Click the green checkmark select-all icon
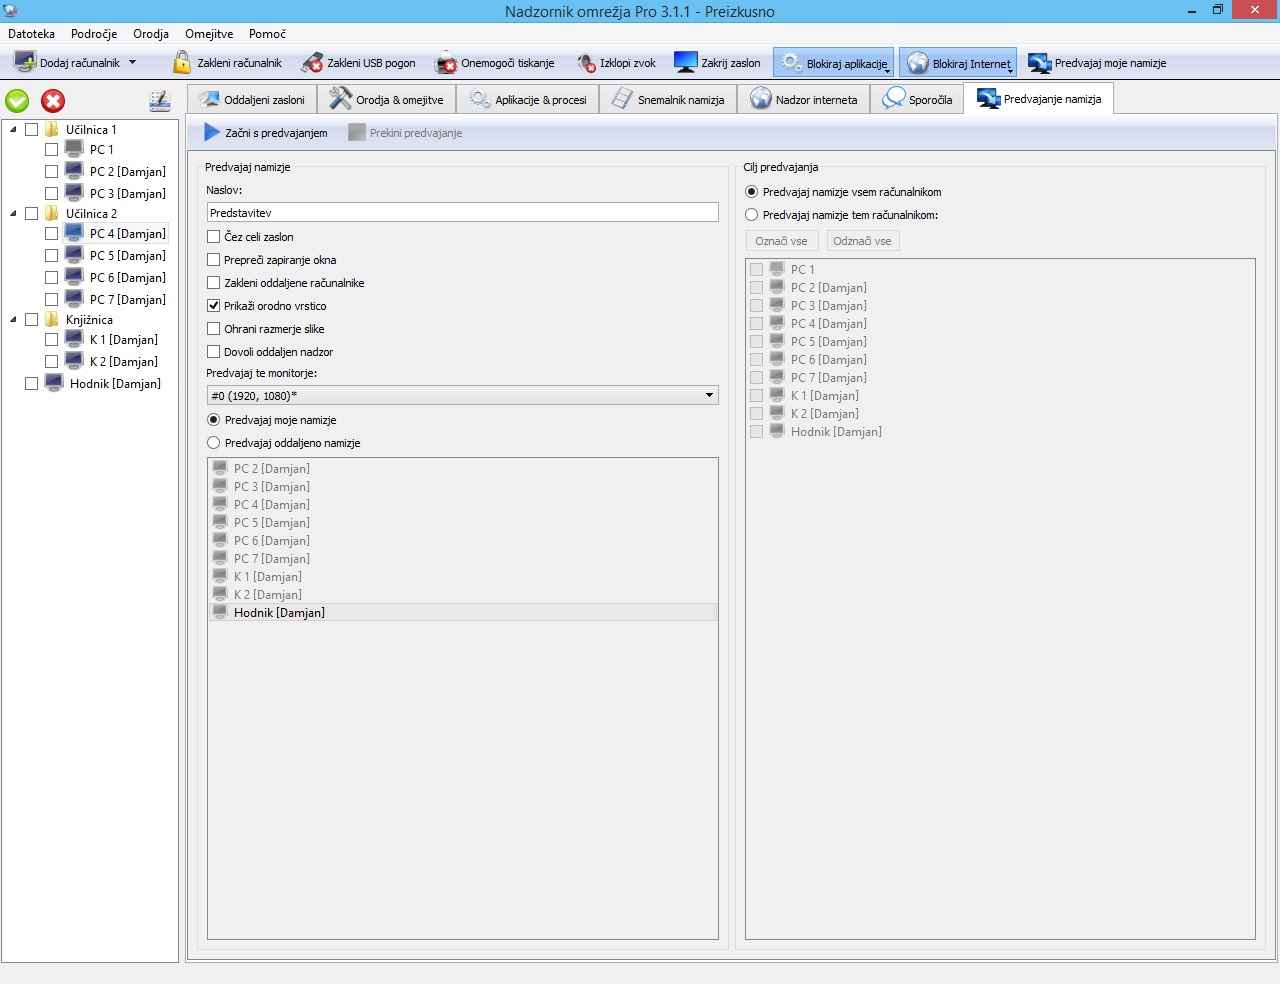Viewport: 1280px width, 984px height. tap(17, 101)
